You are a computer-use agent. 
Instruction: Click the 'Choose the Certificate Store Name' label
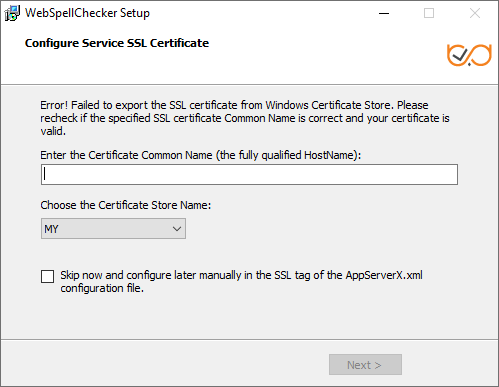(x=126, y=205)
